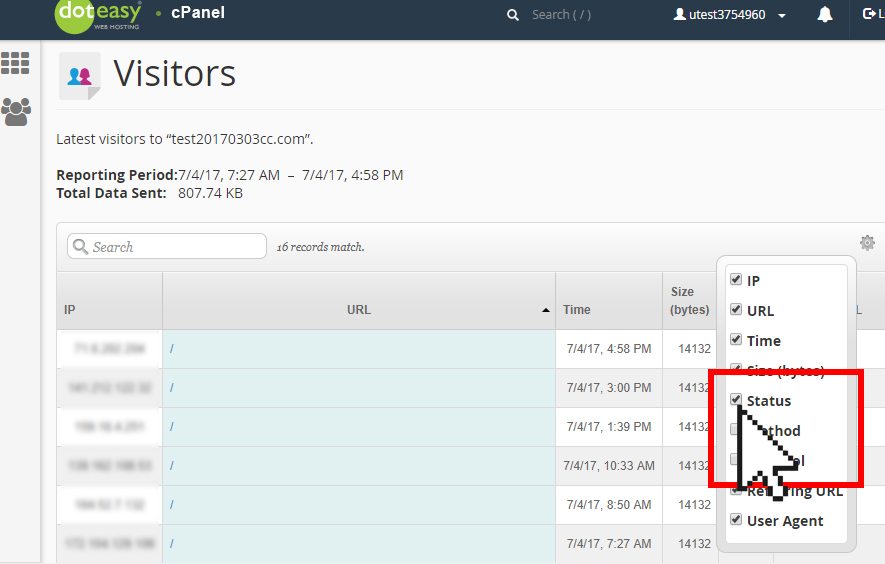Open the URL link in the 8:50 AM row

tap(172, 505)
